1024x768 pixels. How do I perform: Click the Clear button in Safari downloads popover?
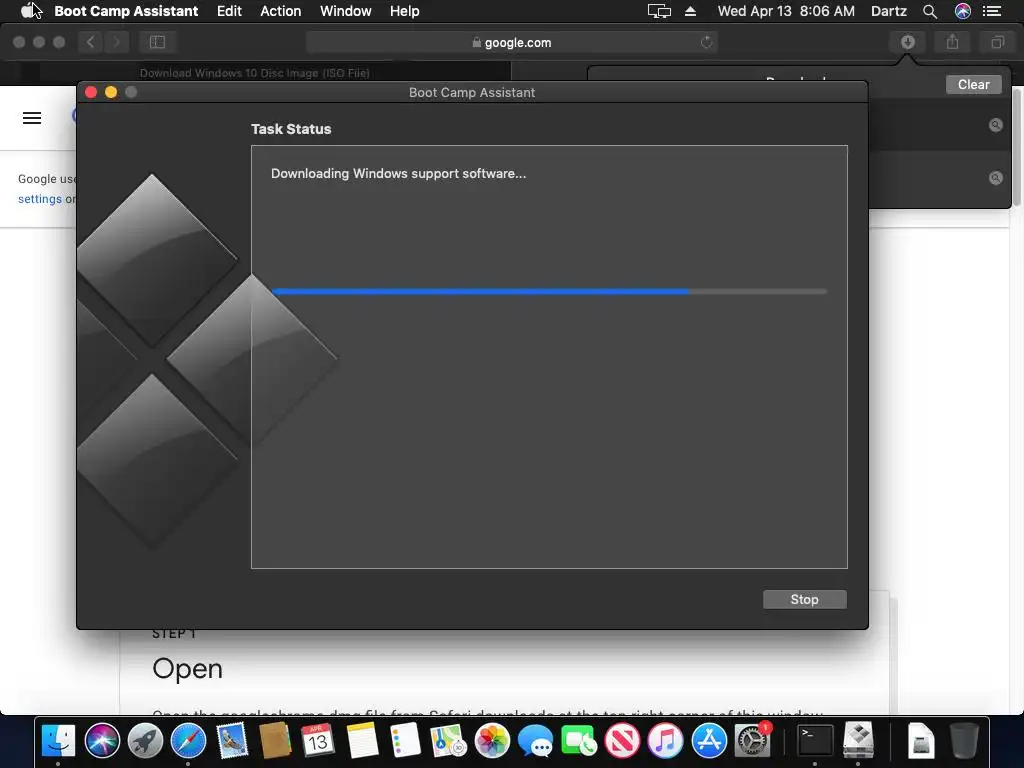coord(973,84)
